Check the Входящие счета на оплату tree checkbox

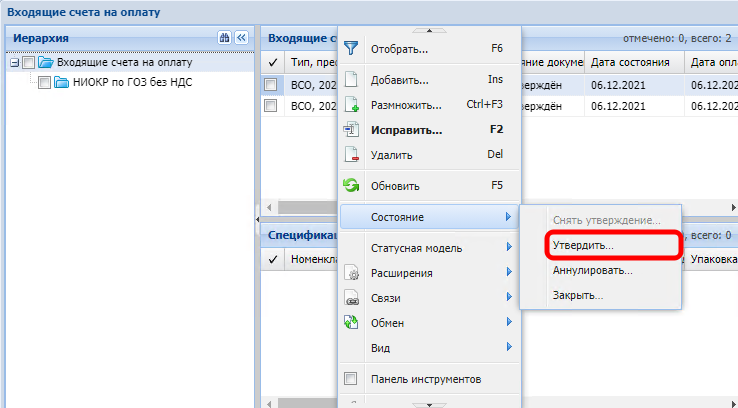pos(28,63)
